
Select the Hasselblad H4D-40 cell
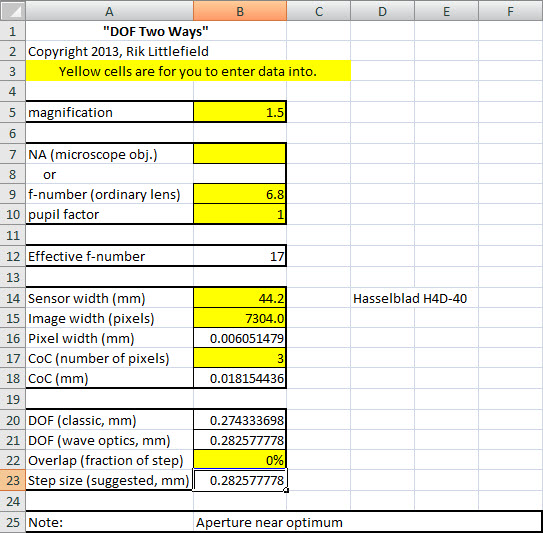pos(410,298)
